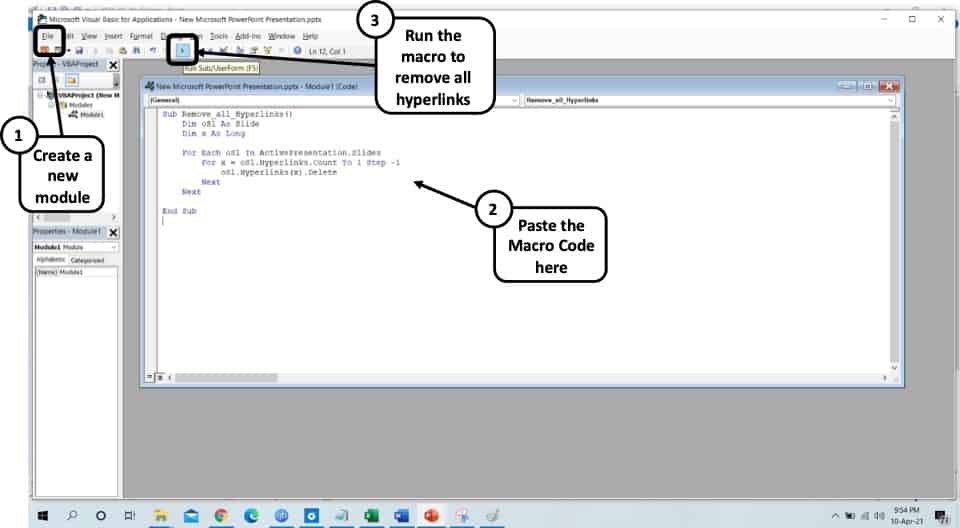Image resolution: width=960 pixels, height=528 pixels.
Task: Click the (Name) Module1 property field
Action: [x=76, y=272]
